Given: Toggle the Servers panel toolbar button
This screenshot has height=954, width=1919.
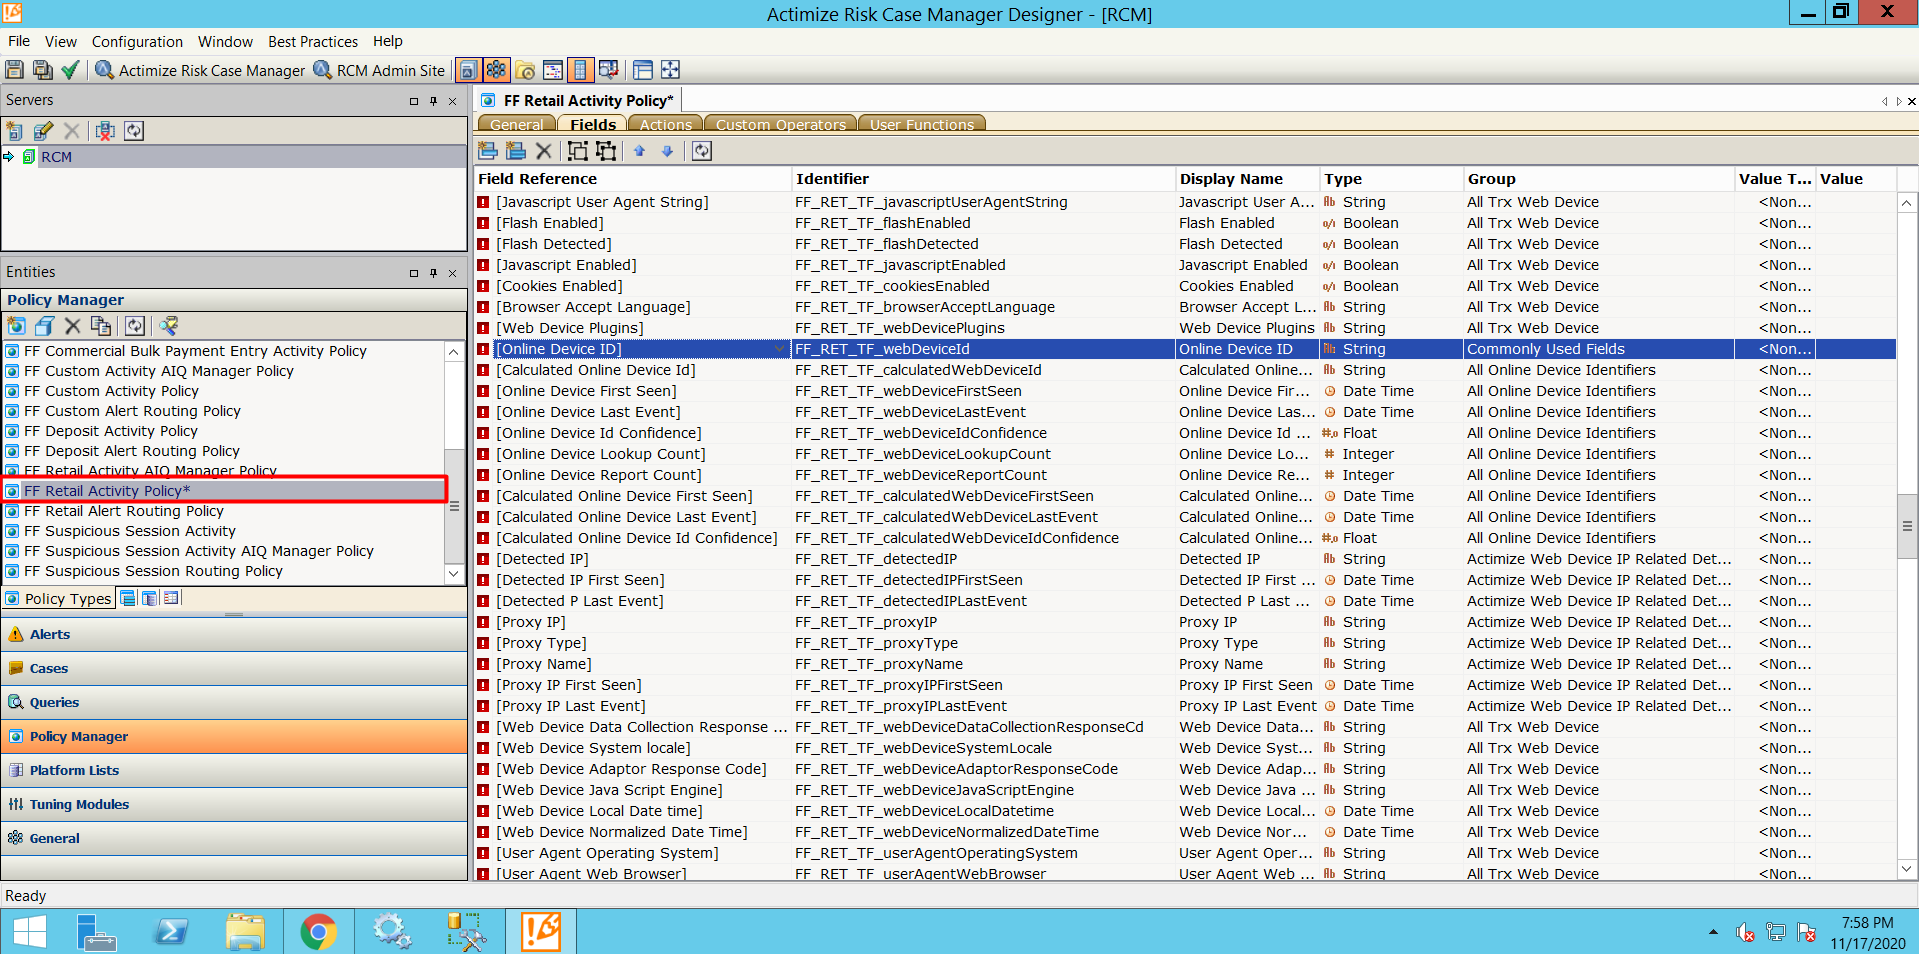Looking at the screenshot, I should click(x=468, y=70).
